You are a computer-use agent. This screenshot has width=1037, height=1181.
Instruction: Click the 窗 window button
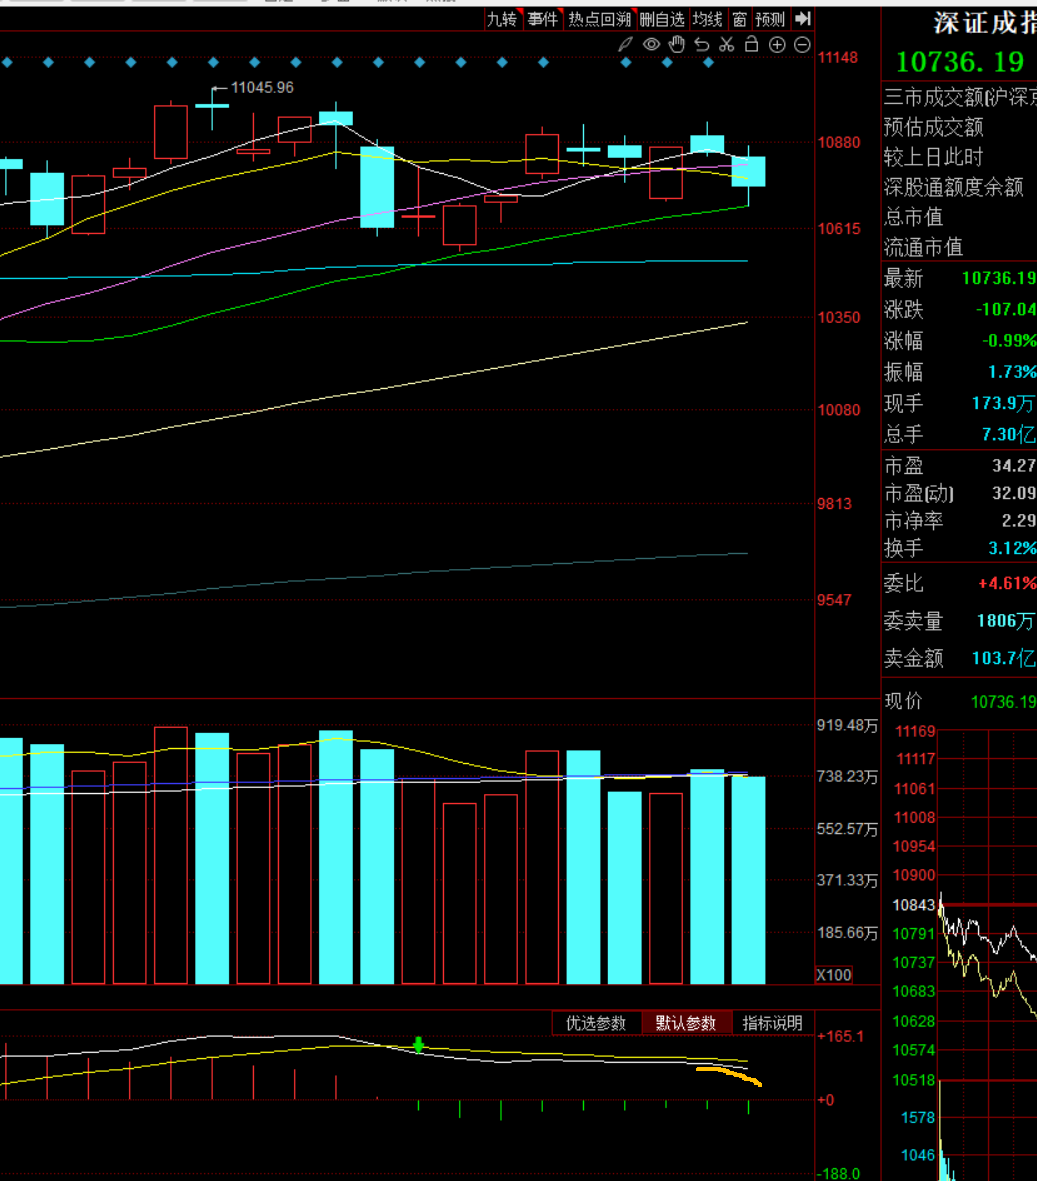coord(740,19)
